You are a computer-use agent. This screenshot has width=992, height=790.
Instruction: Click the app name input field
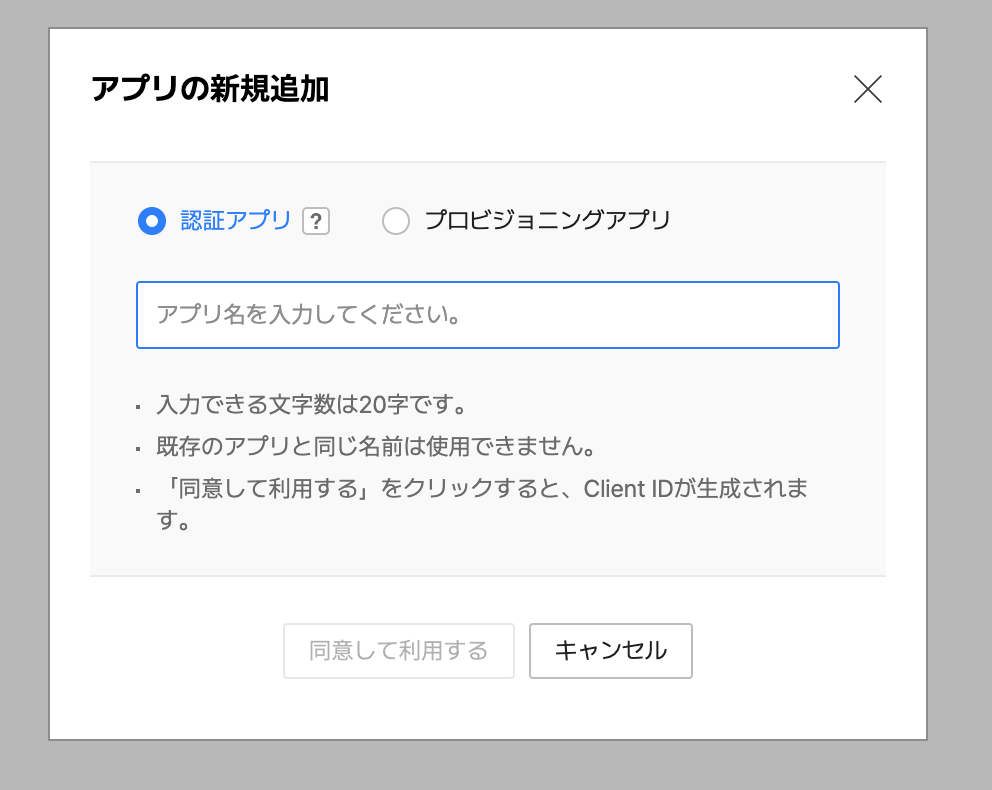(x=487, y=315)
